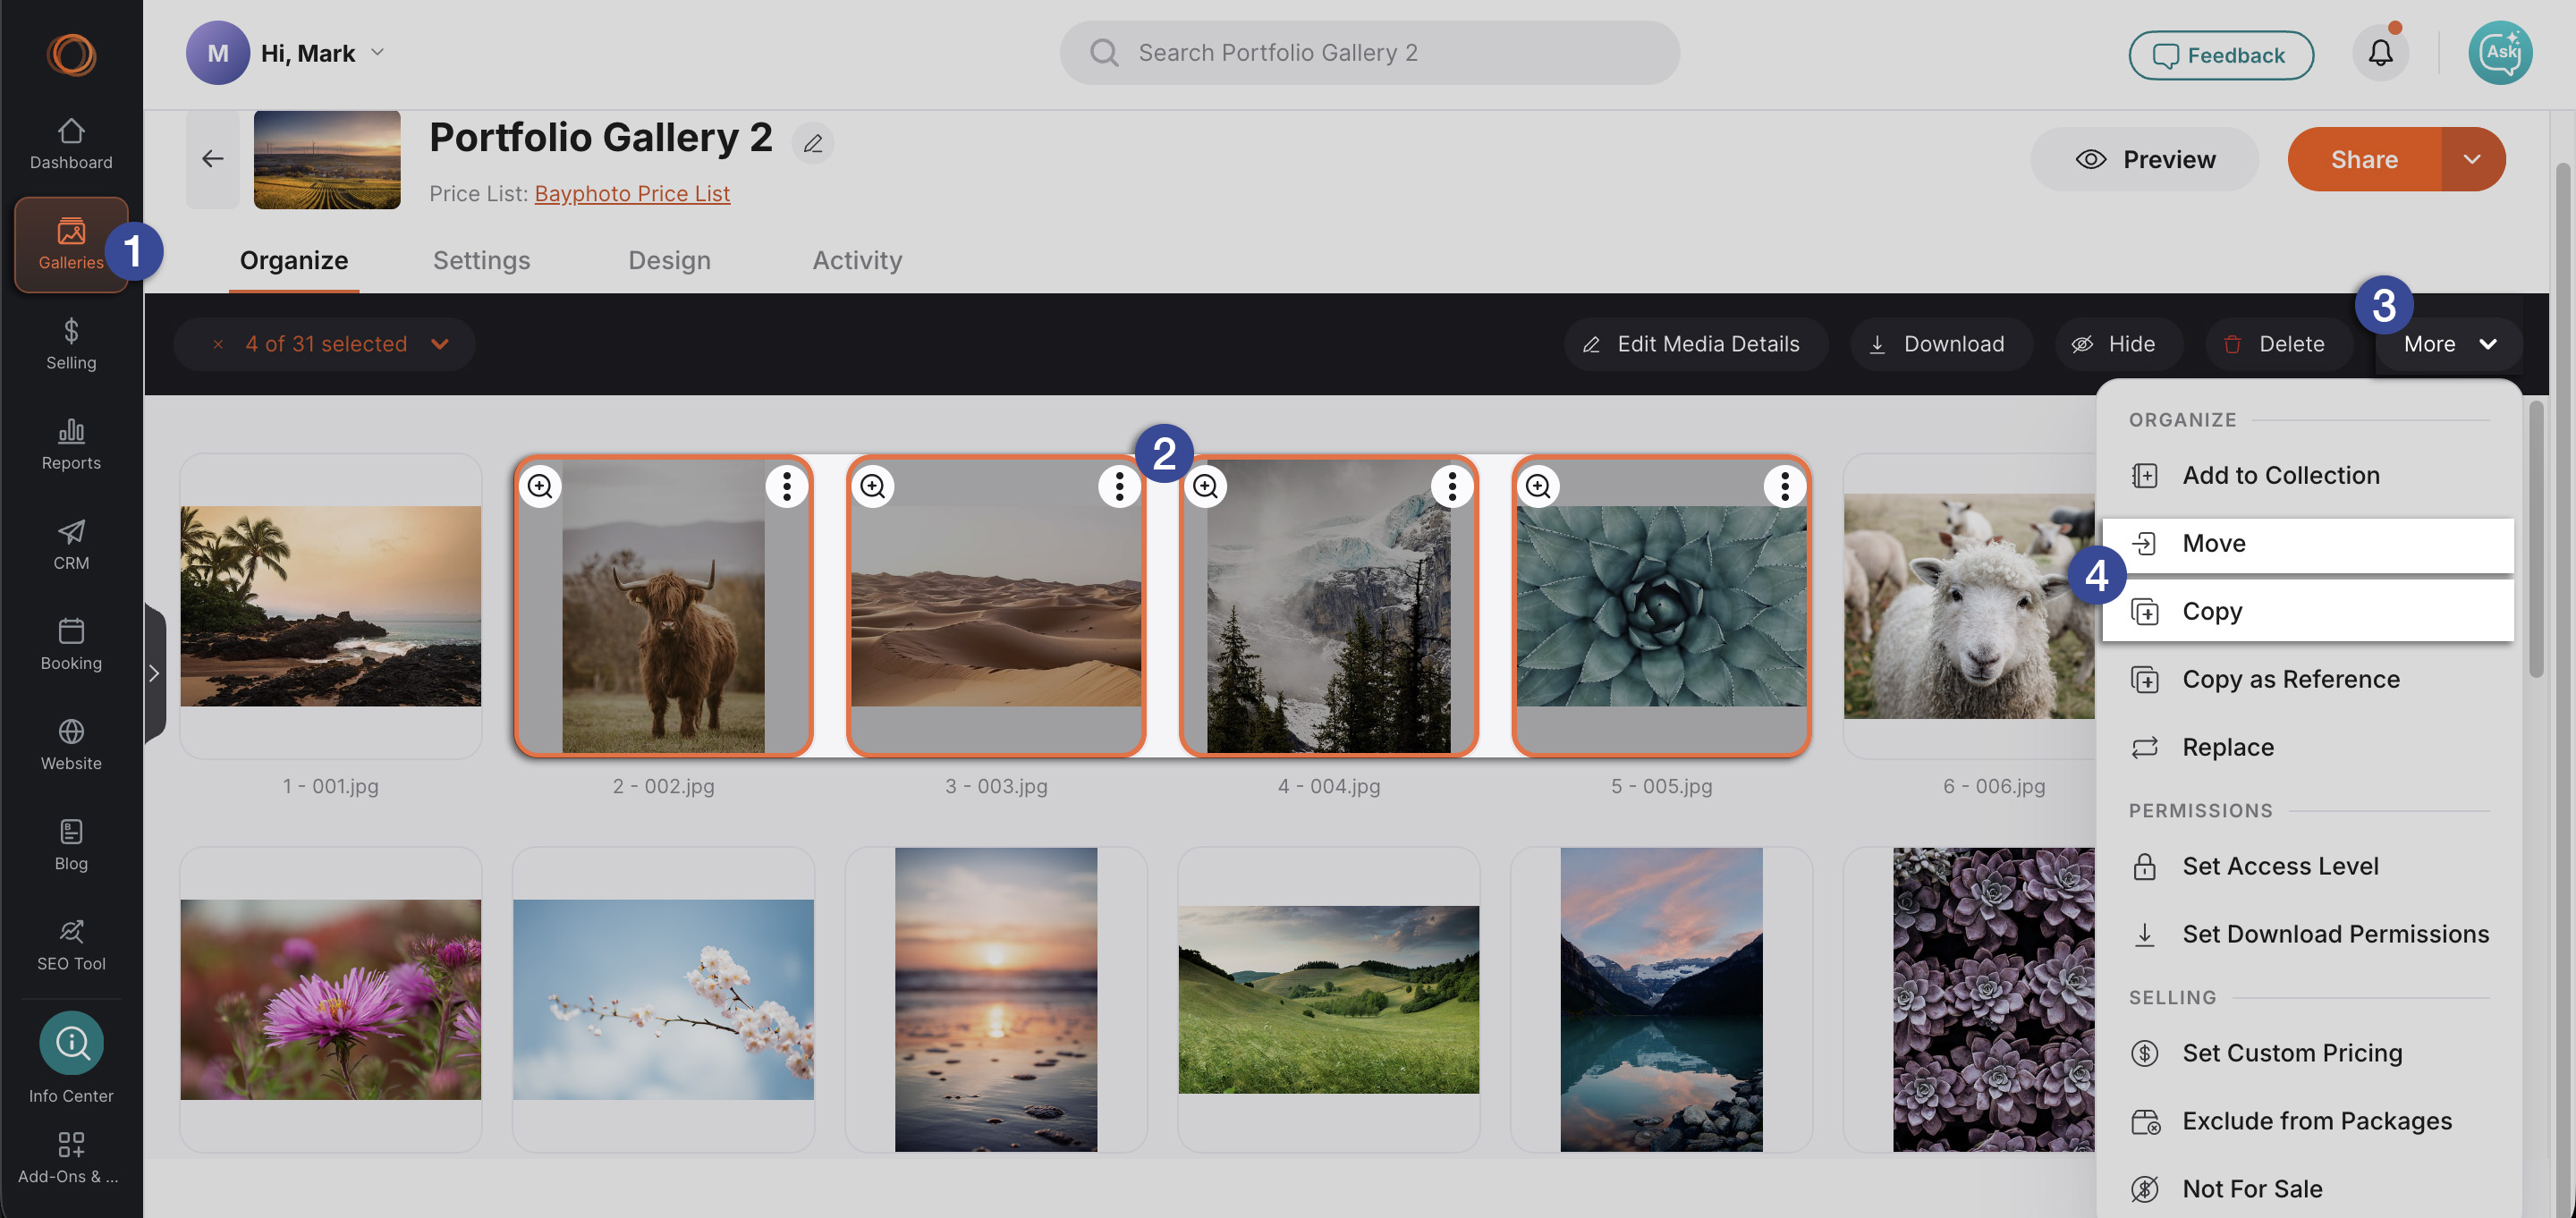Open the Blog sidebar item

(x=71, y=844)
